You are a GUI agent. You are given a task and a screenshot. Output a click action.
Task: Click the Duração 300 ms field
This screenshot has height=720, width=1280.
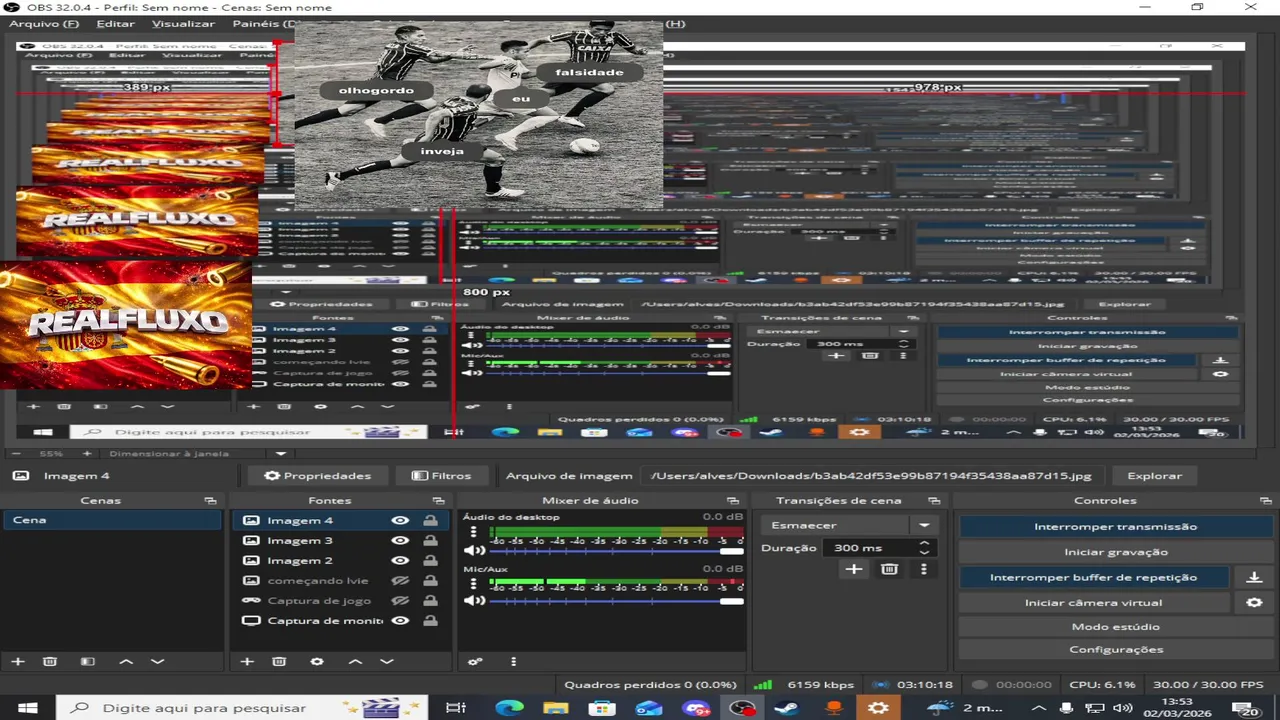coord(868,548)
